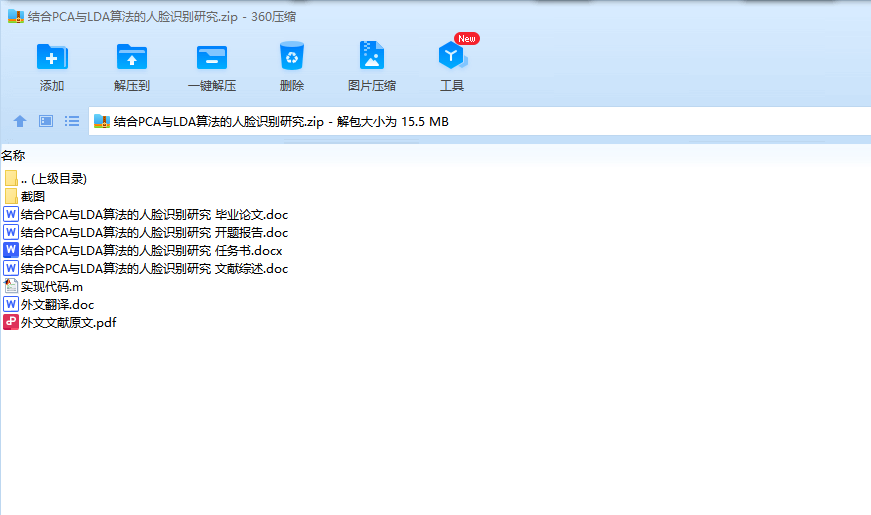
Task: Click the 360压缩 title bar app icon
Action: click(16, 17)
